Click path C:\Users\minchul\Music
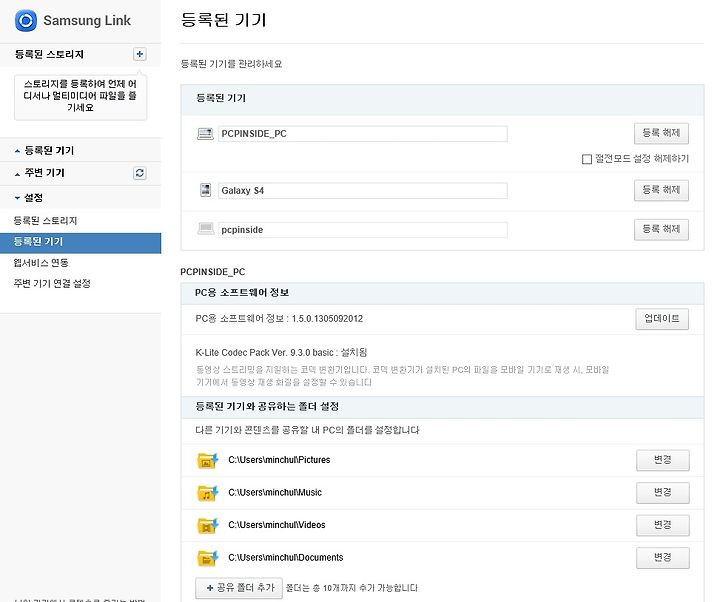 [275, 493]
